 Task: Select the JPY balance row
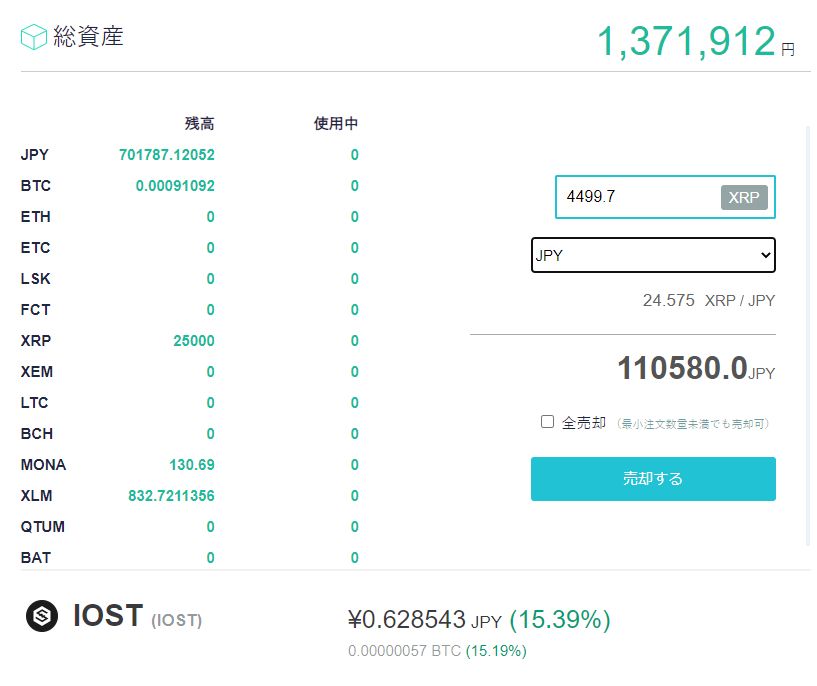[x=35, y=155]
